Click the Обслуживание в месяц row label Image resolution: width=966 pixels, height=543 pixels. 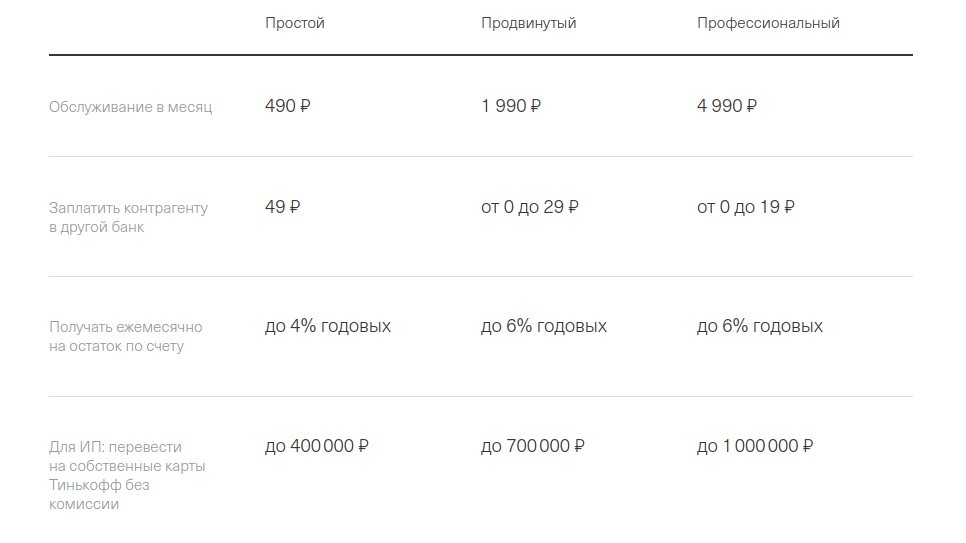tap(131, 107)
